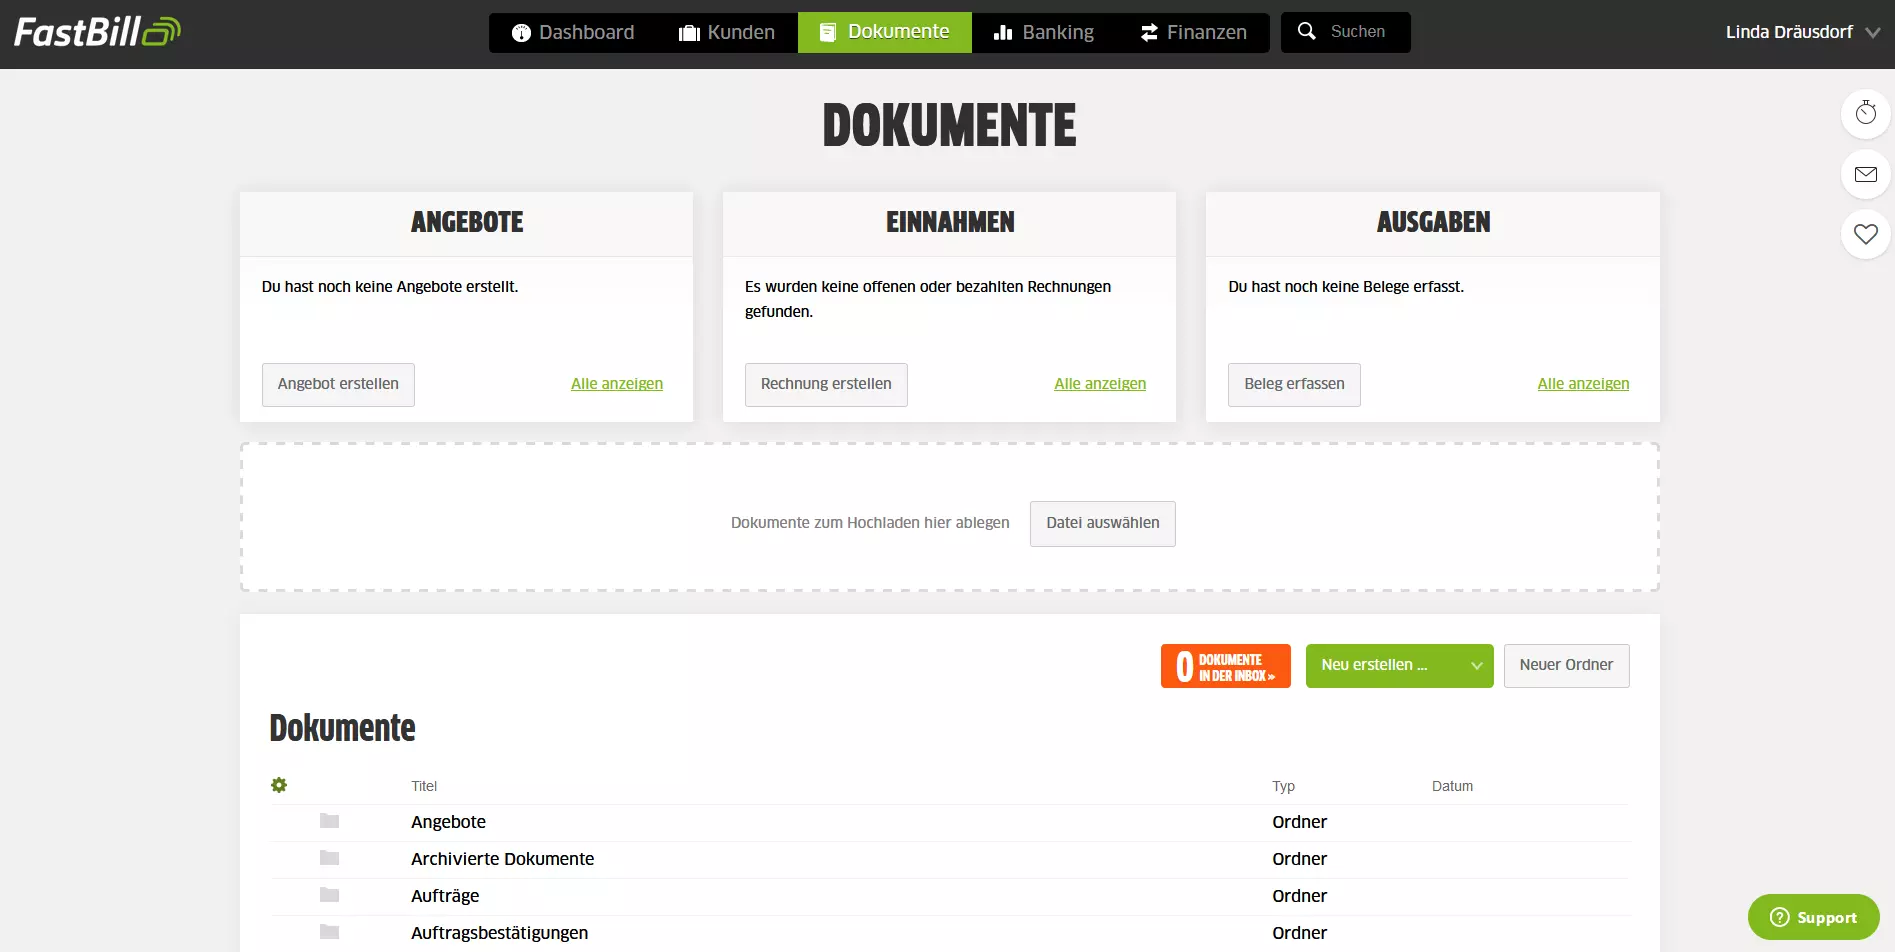Click the magnifying glass search icon
This screenshot has width=1895, height=952.
coord(1306,30)
